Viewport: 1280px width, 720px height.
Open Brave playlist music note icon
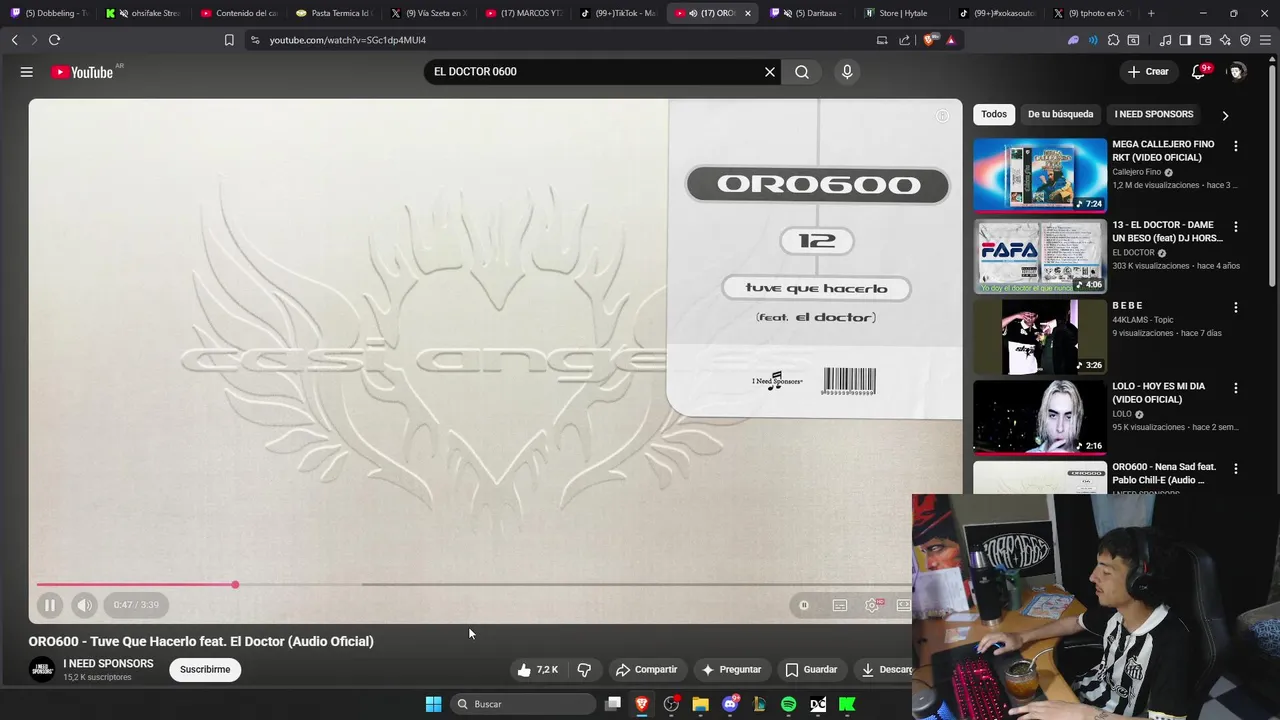(1165, 40)
